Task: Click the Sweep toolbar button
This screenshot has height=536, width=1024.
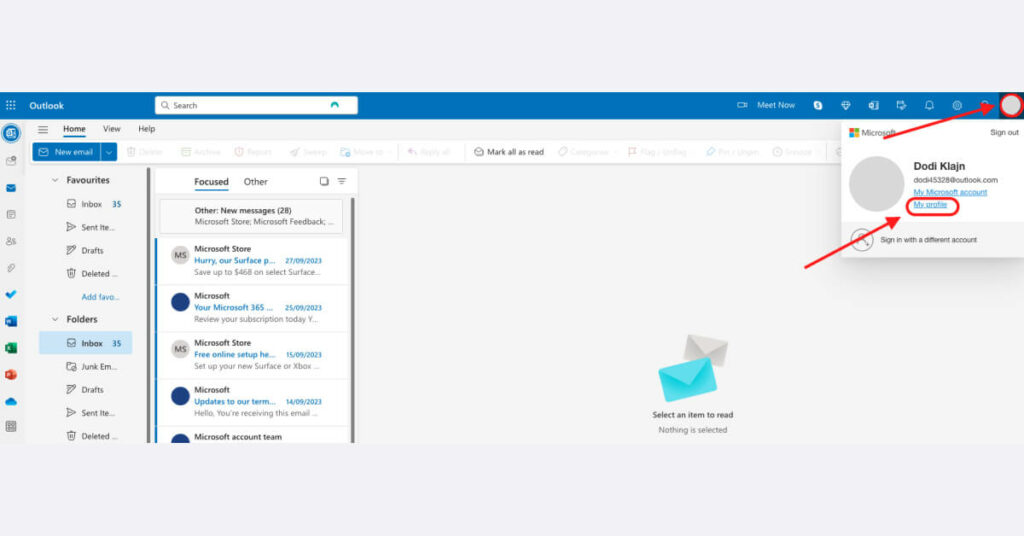Action: point(308,151)
